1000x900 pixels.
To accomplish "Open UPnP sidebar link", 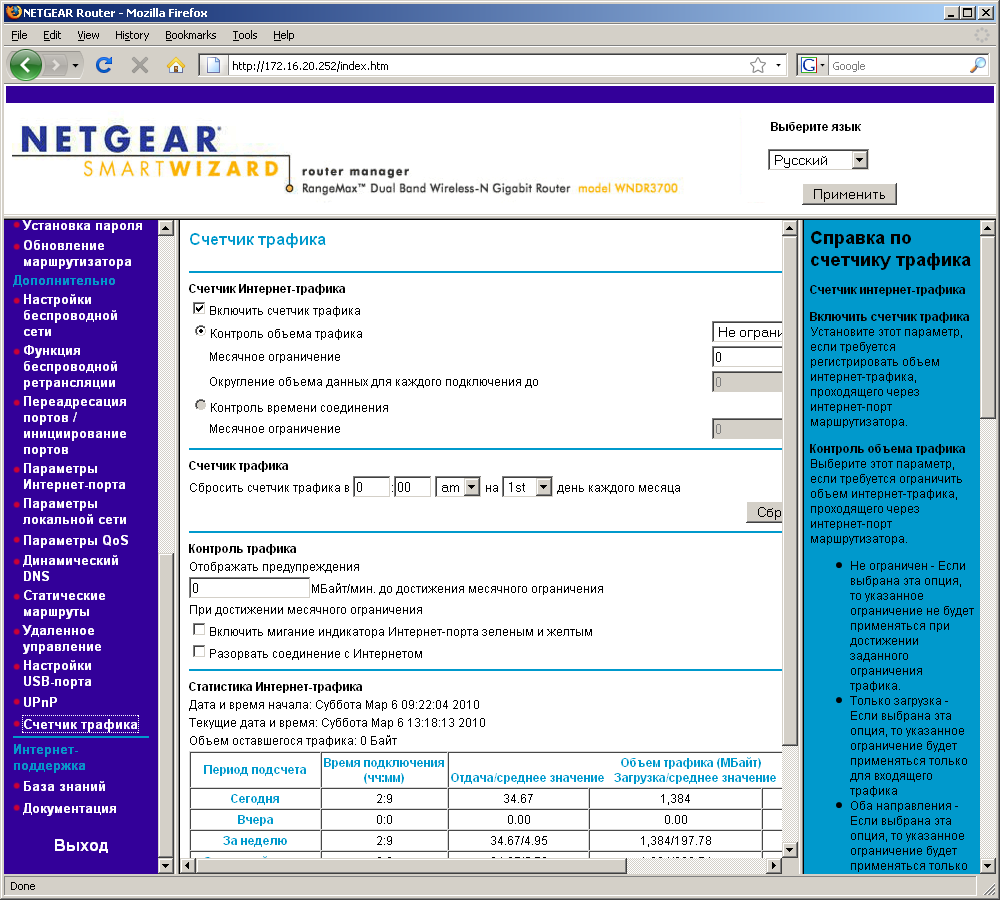I will tap(40, 702).
